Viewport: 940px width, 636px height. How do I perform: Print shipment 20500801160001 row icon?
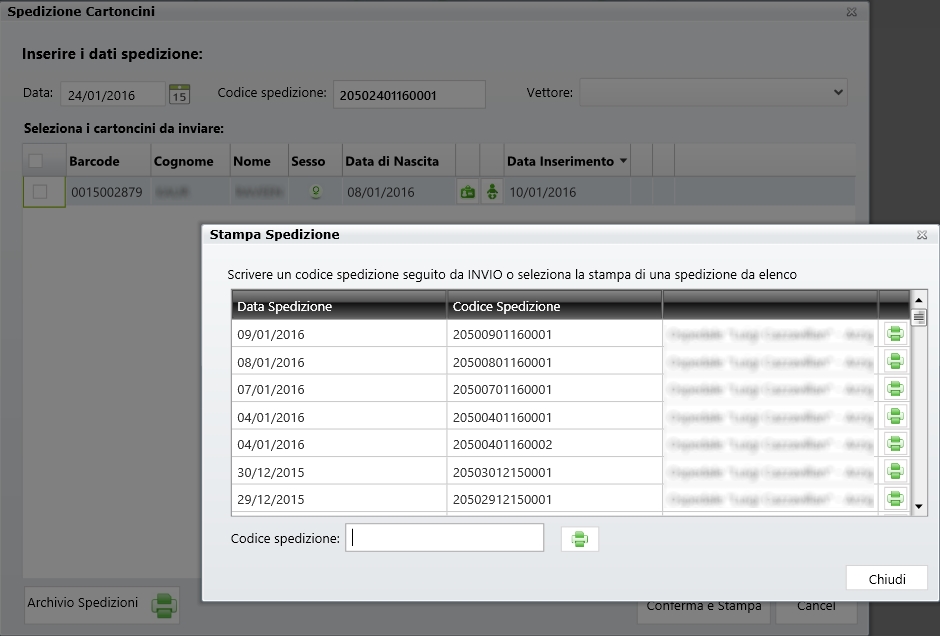coord(894,361)
